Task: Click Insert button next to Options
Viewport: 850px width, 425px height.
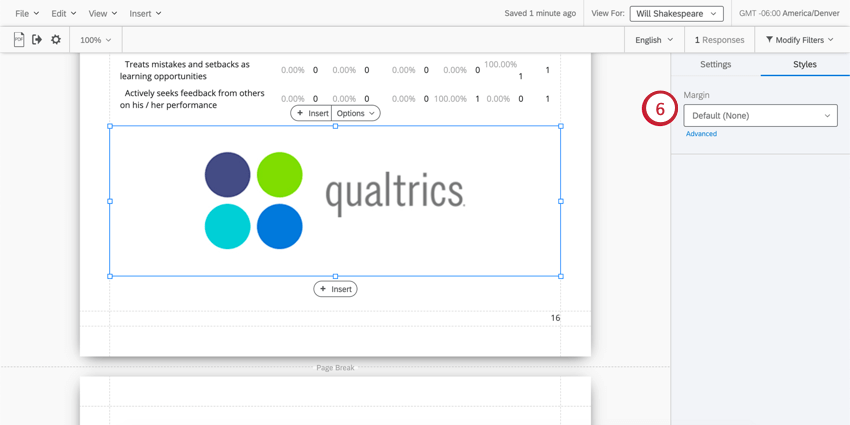Action: click(x=311, y=113)
